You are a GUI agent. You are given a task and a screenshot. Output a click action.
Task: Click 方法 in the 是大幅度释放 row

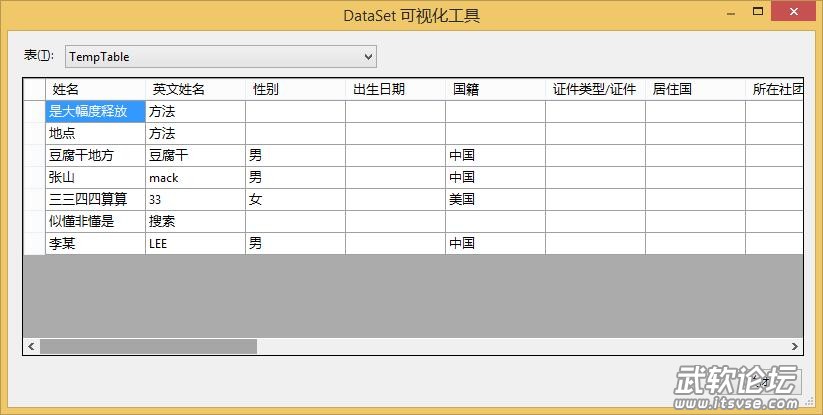(195, 112)
